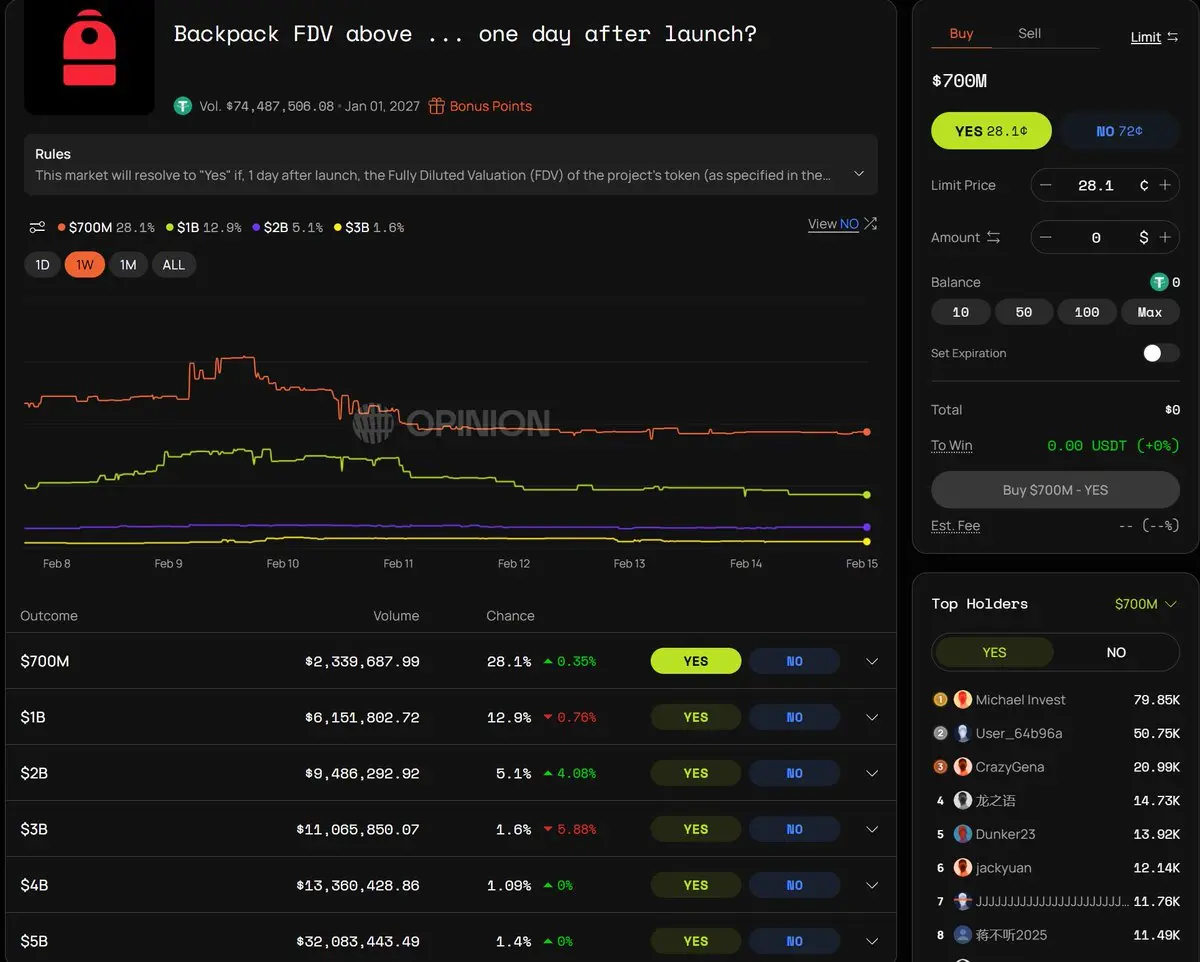Open CrazyGena's avatar

tap(963, 766)
